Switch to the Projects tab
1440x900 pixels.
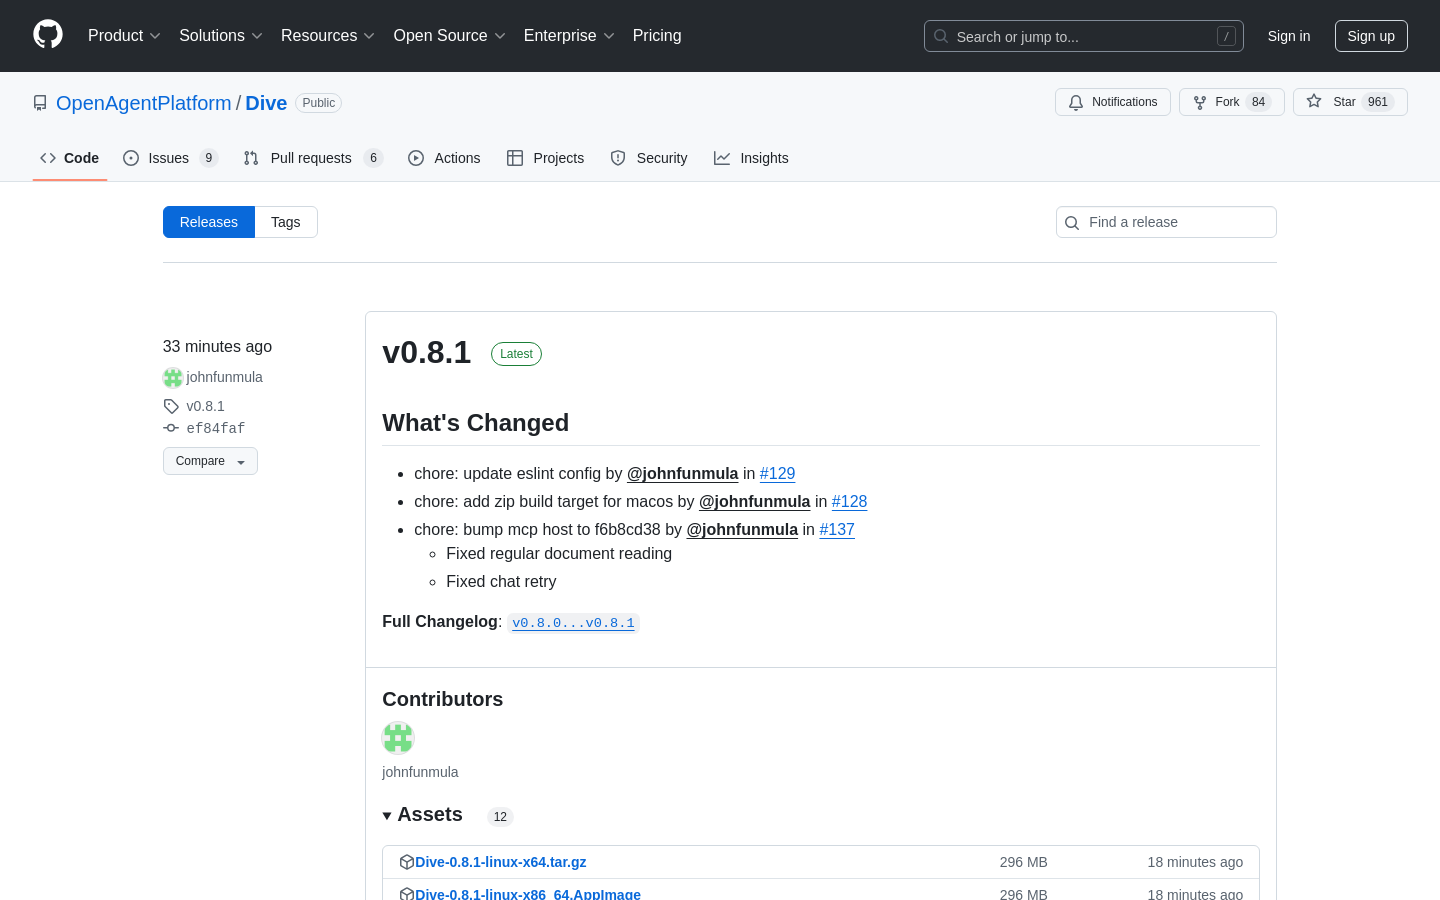coord(545,158)
